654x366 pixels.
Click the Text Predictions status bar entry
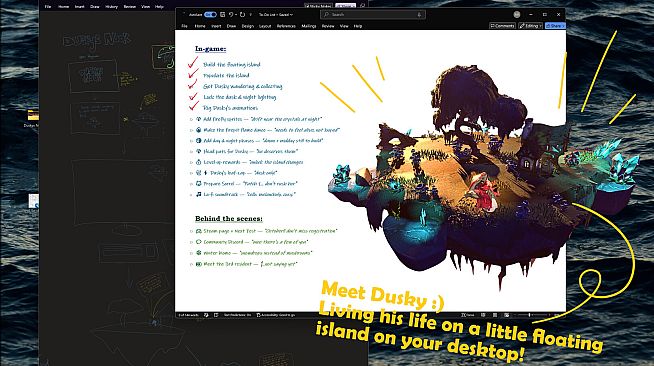pyautogui.click(x=237, y=315)
